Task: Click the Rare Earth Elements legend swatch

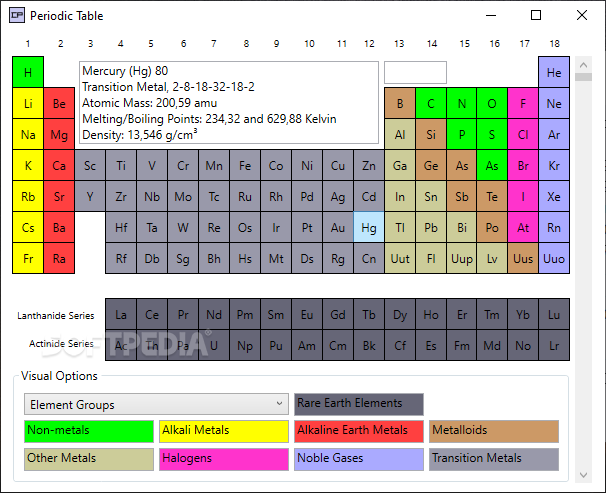Action: click(359, 404)
